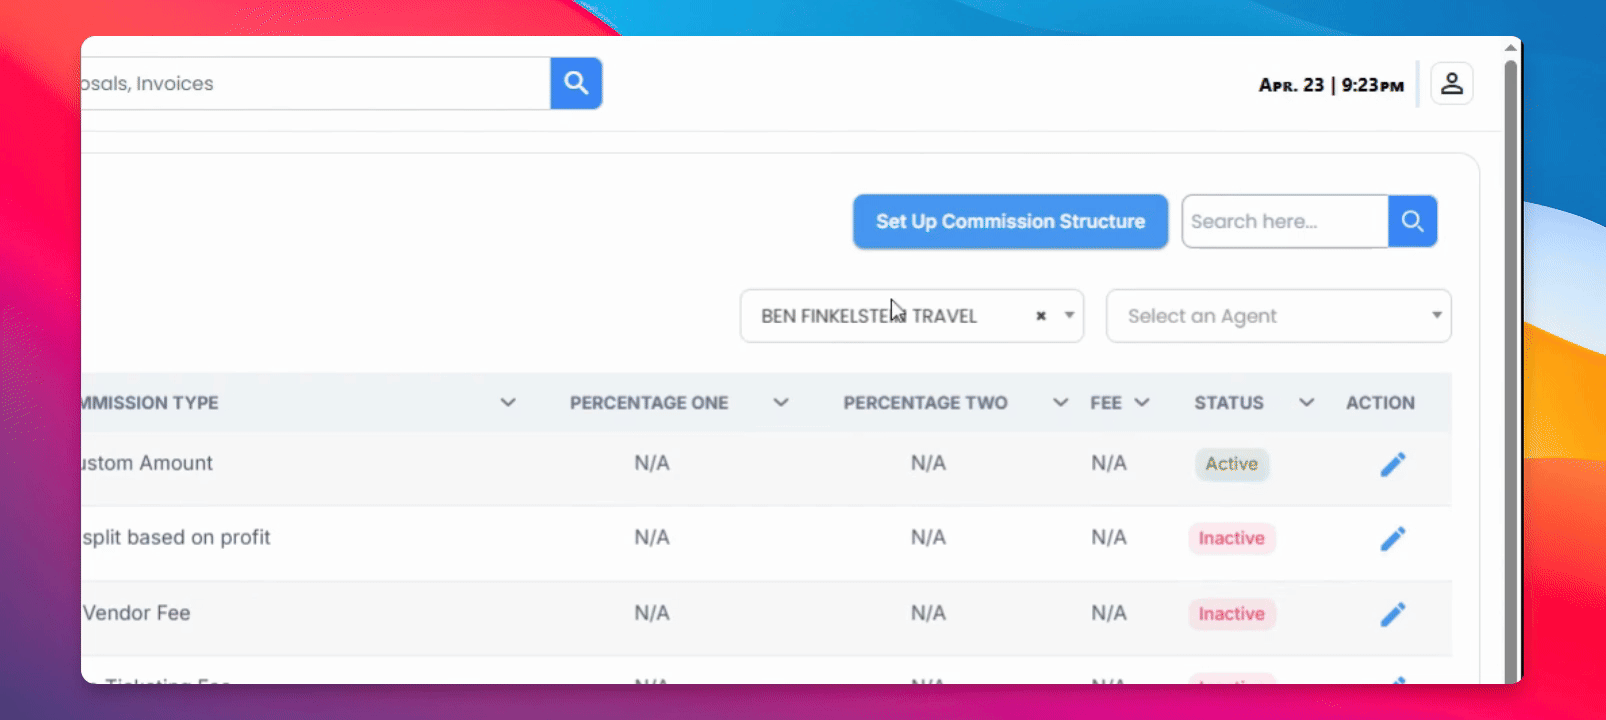This screenshot has height=720, width=1606.
Task: Open the user profile icon
Action: tap(1451, 84)
